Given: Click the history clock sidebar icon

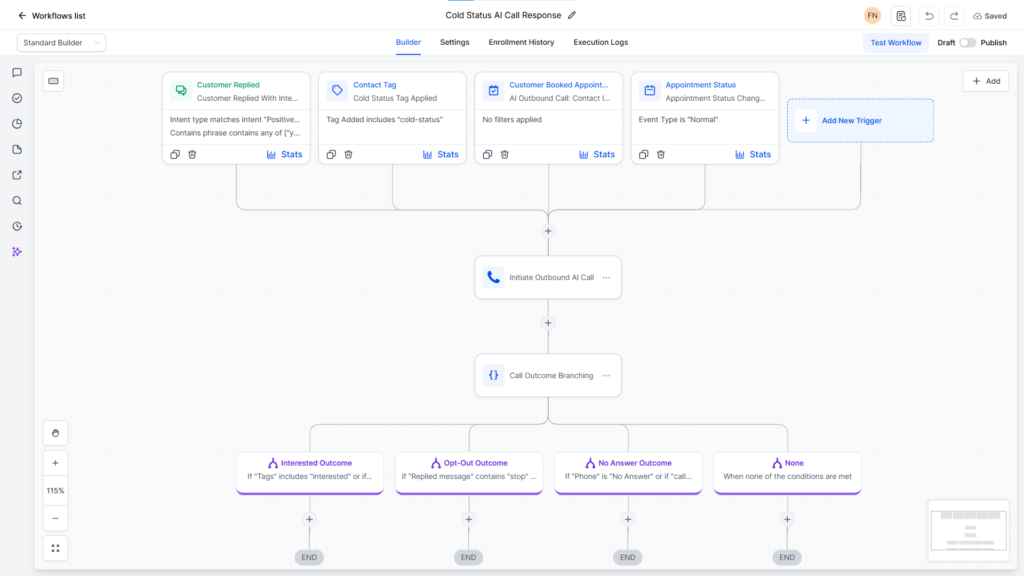Looking at the screenshot, I should pyautogui.click(x=17, y=226).
